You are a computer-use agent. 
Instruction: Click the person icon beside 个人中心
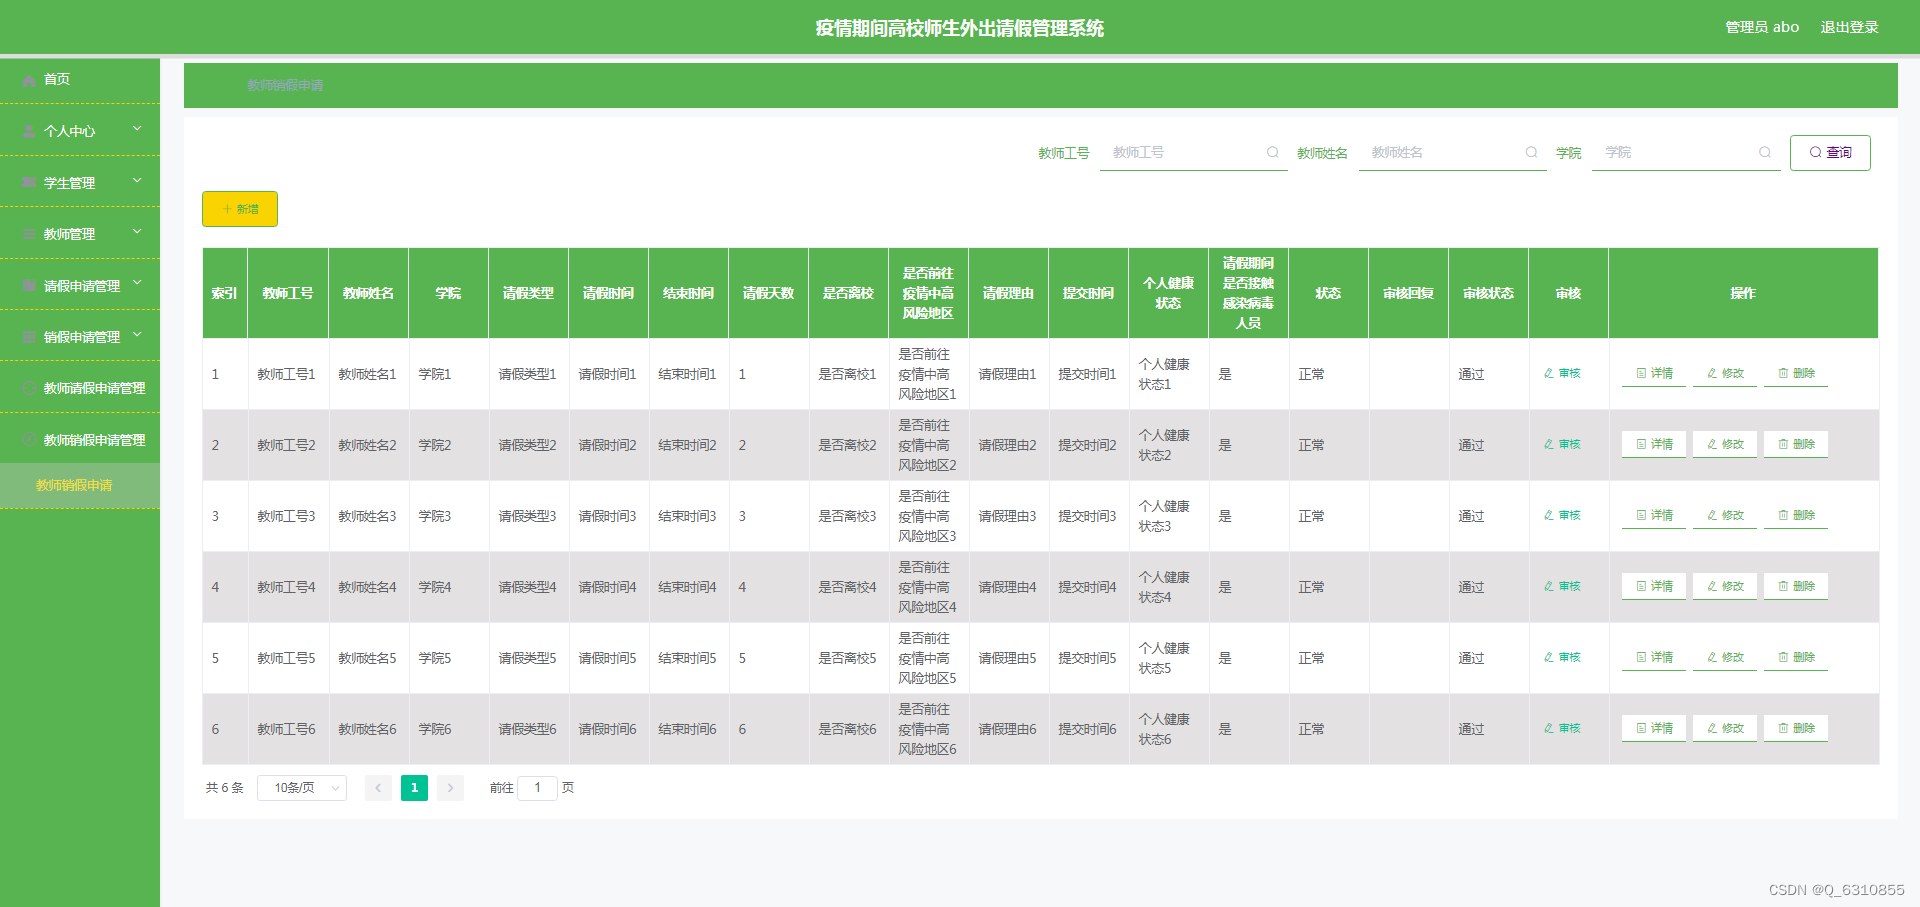tap(29, 131)
